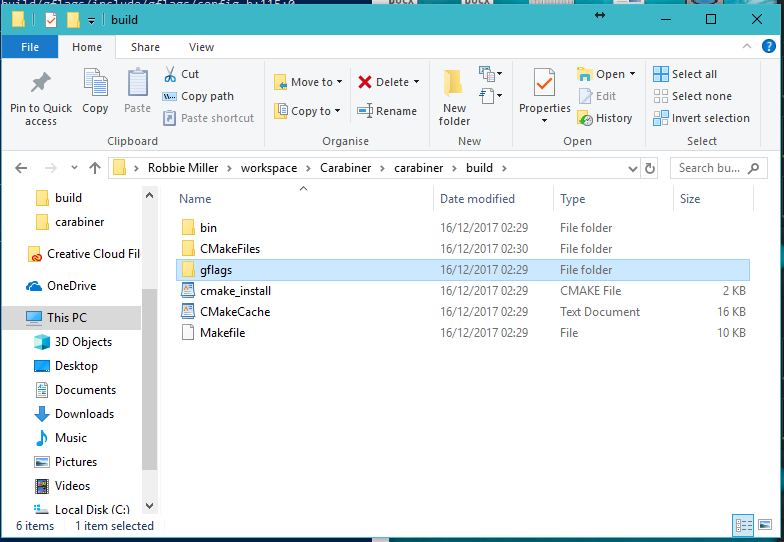
Task: Open the Easy access dropdown icon
Action: (x=490, y=96)
